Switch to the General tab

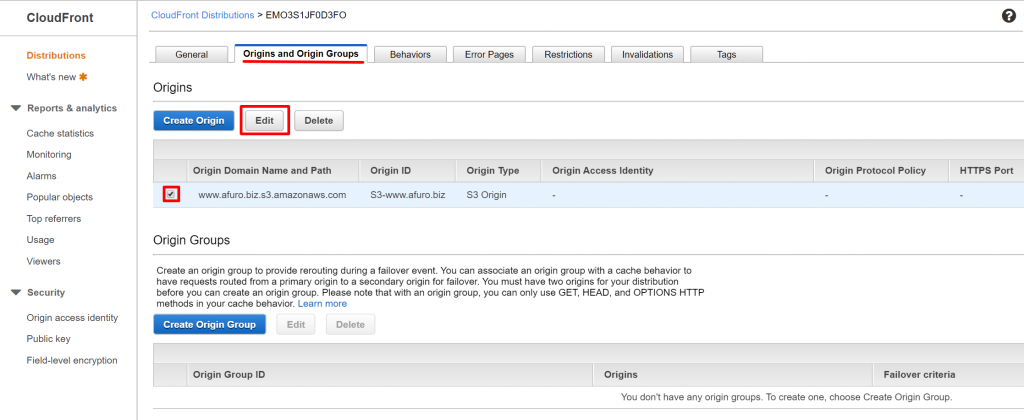[x=191, y=54]
